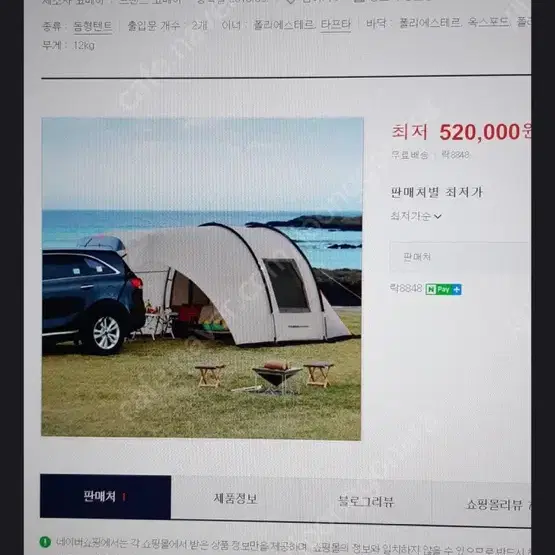Click the 옥스포드 floor material link

point(488,23)
